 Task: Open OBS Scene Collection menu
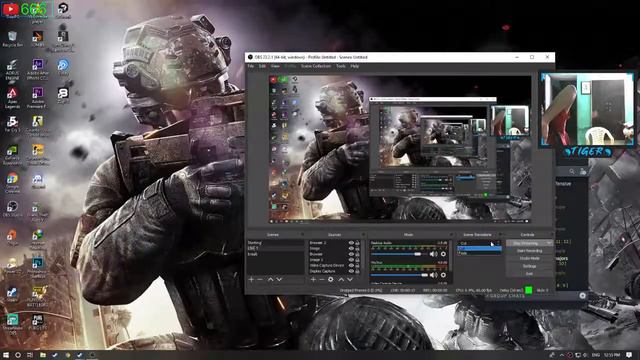316,66
